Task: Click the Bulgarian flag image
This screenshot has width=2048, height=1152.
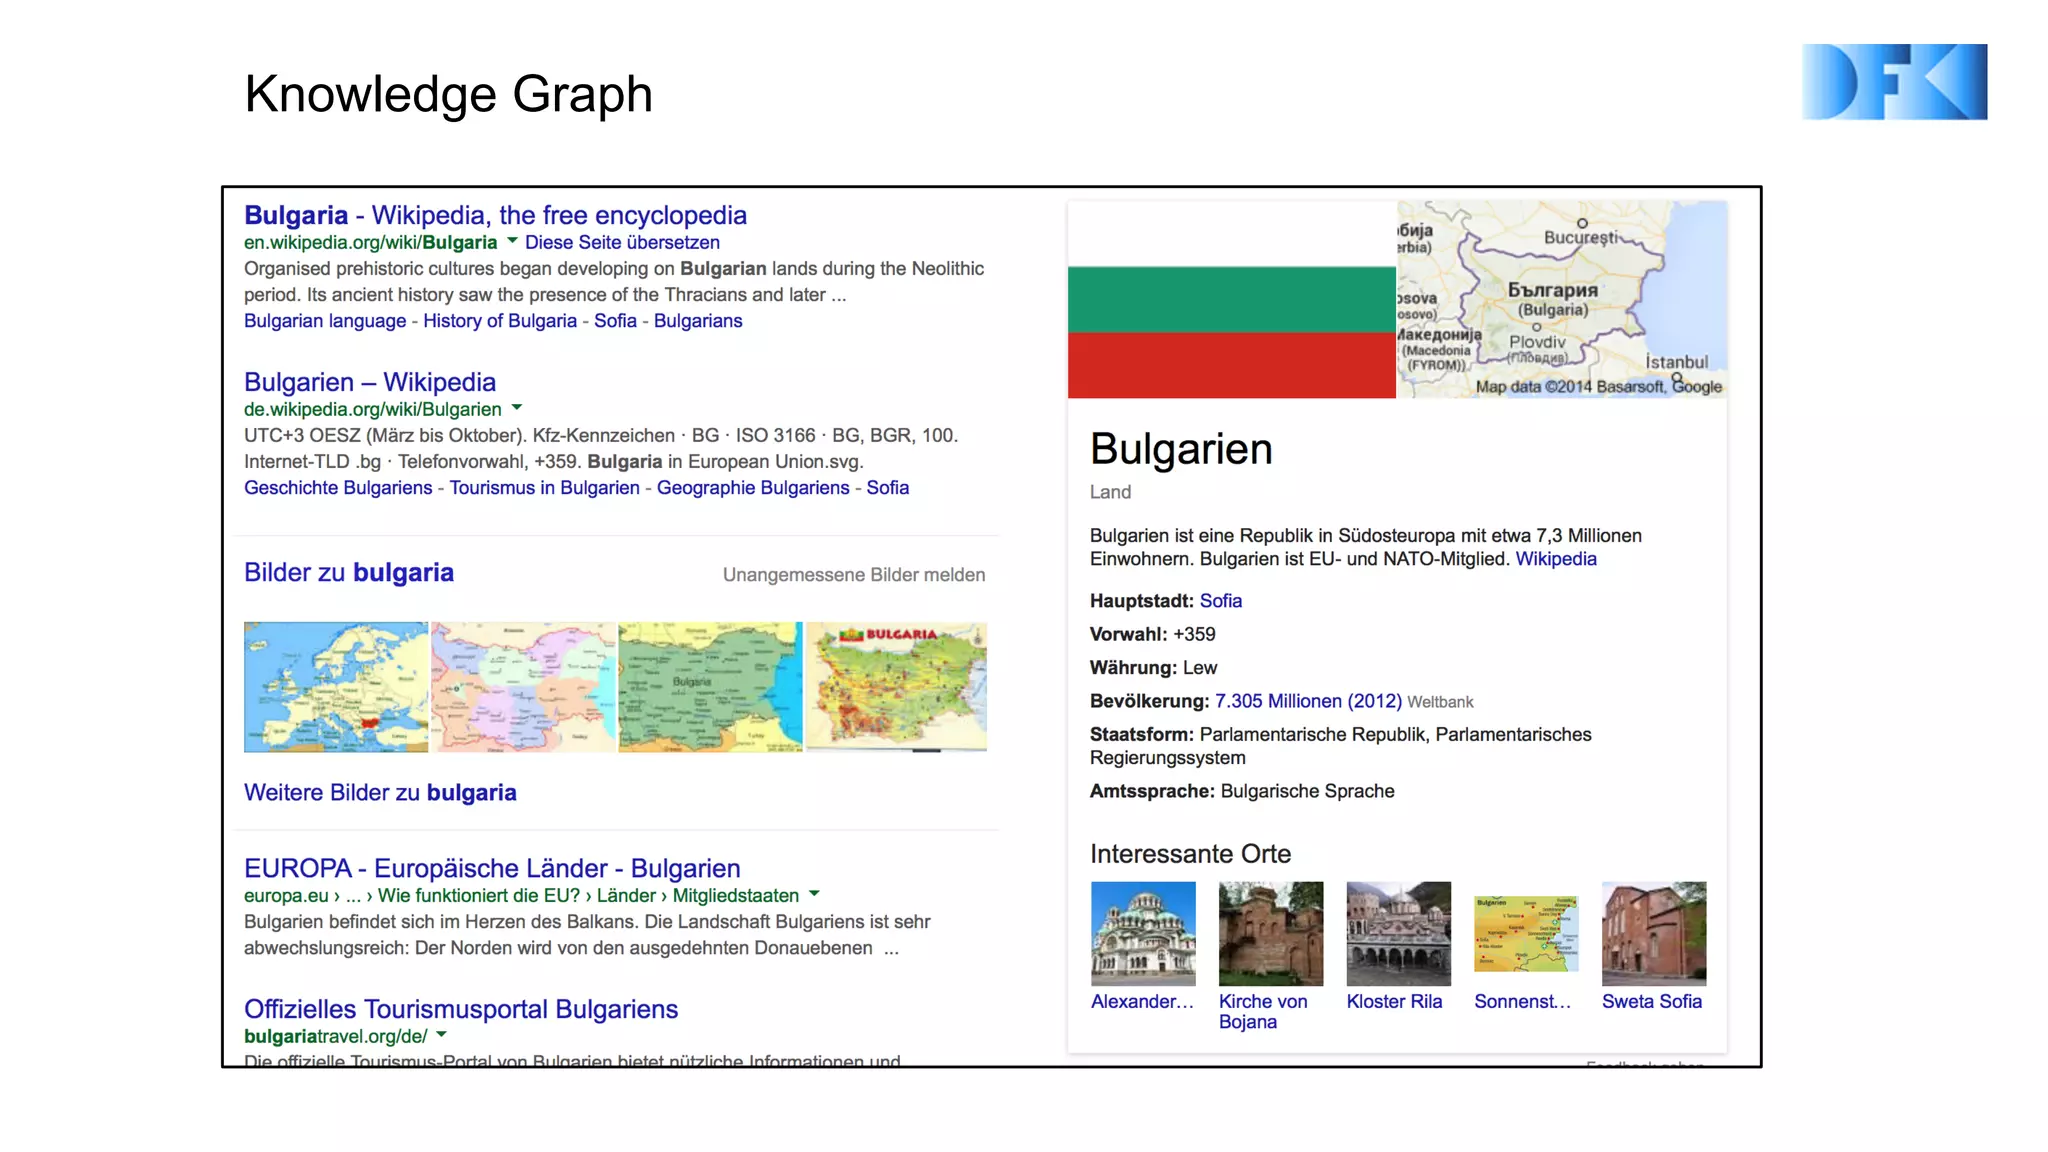Action: point(1232,300)
